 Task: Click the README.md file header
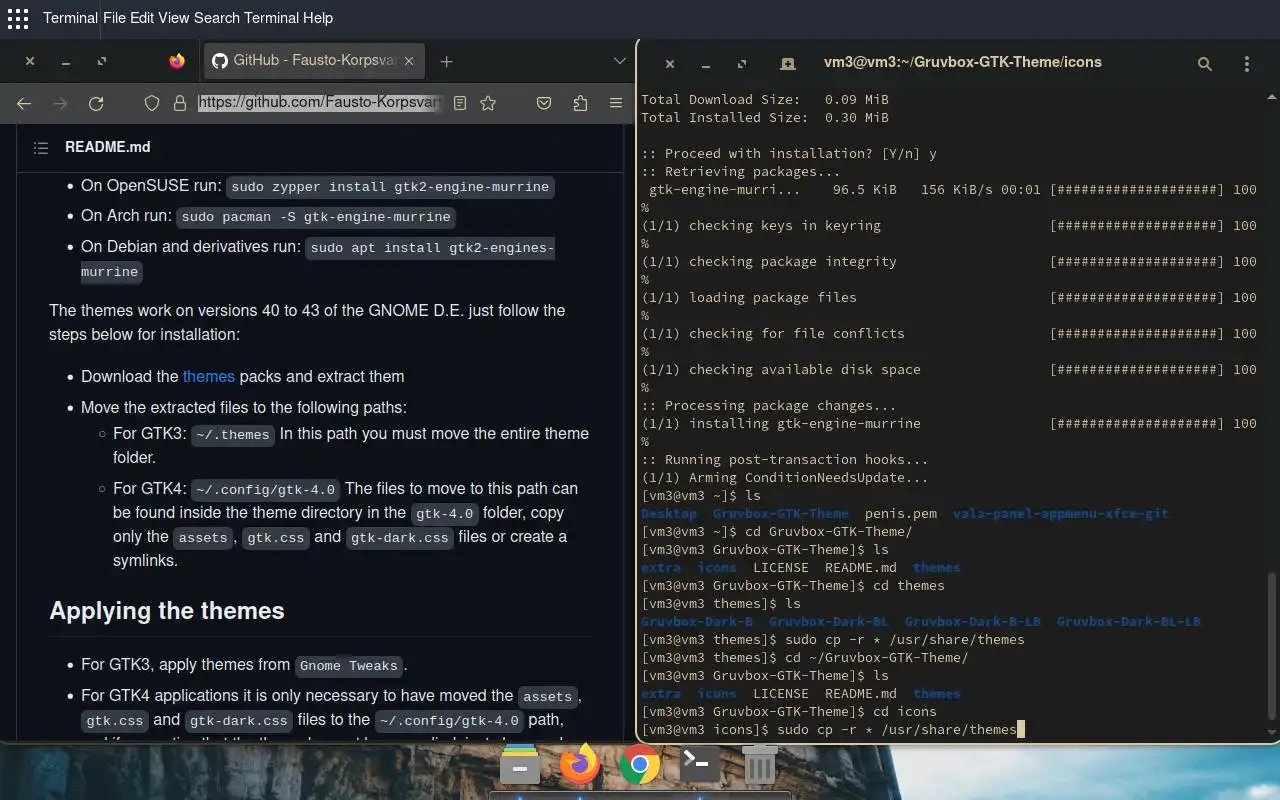coord(108,147)
